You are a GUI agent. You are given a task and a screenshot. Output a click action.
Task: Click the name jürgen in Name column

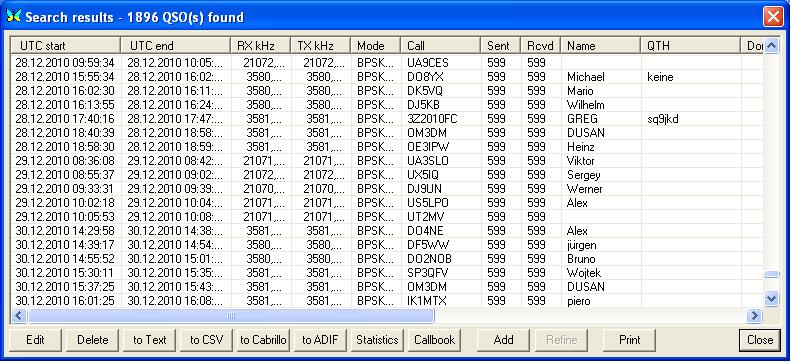tap(582, 246)
